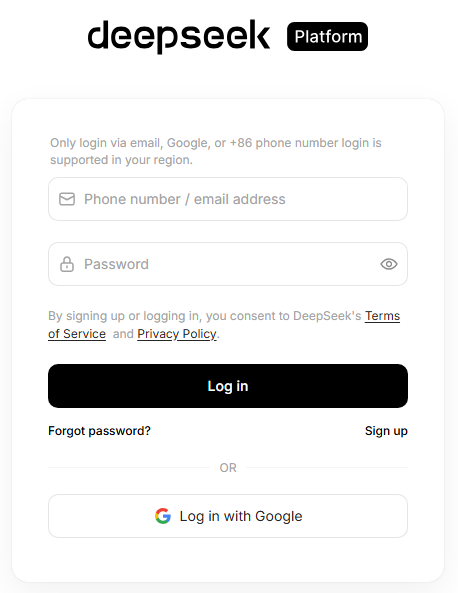
Task: Click the deepseek wordmark logo
Action: pyautogui.click(x=179, y=36)
